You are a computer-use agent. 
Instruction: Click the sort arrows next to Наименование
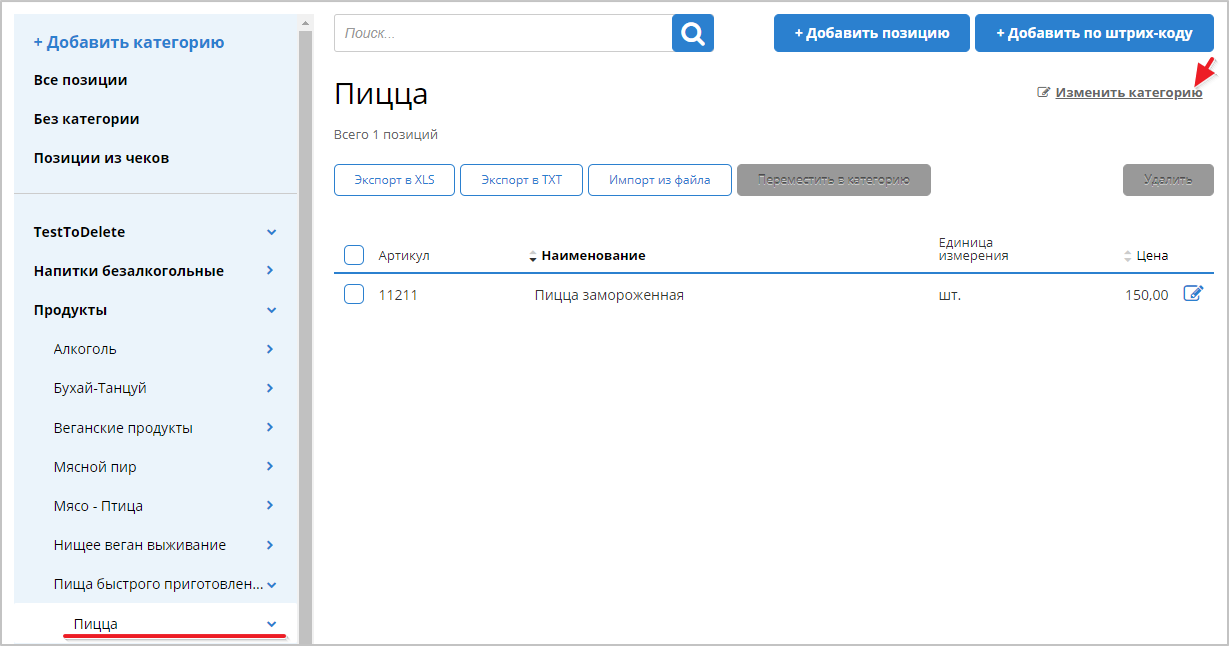533,256
